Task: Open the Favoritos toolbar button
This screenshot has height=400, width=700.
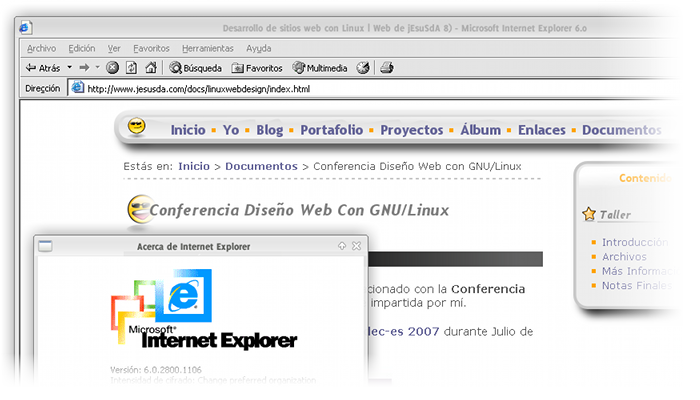Action: [x=257, y=68]
